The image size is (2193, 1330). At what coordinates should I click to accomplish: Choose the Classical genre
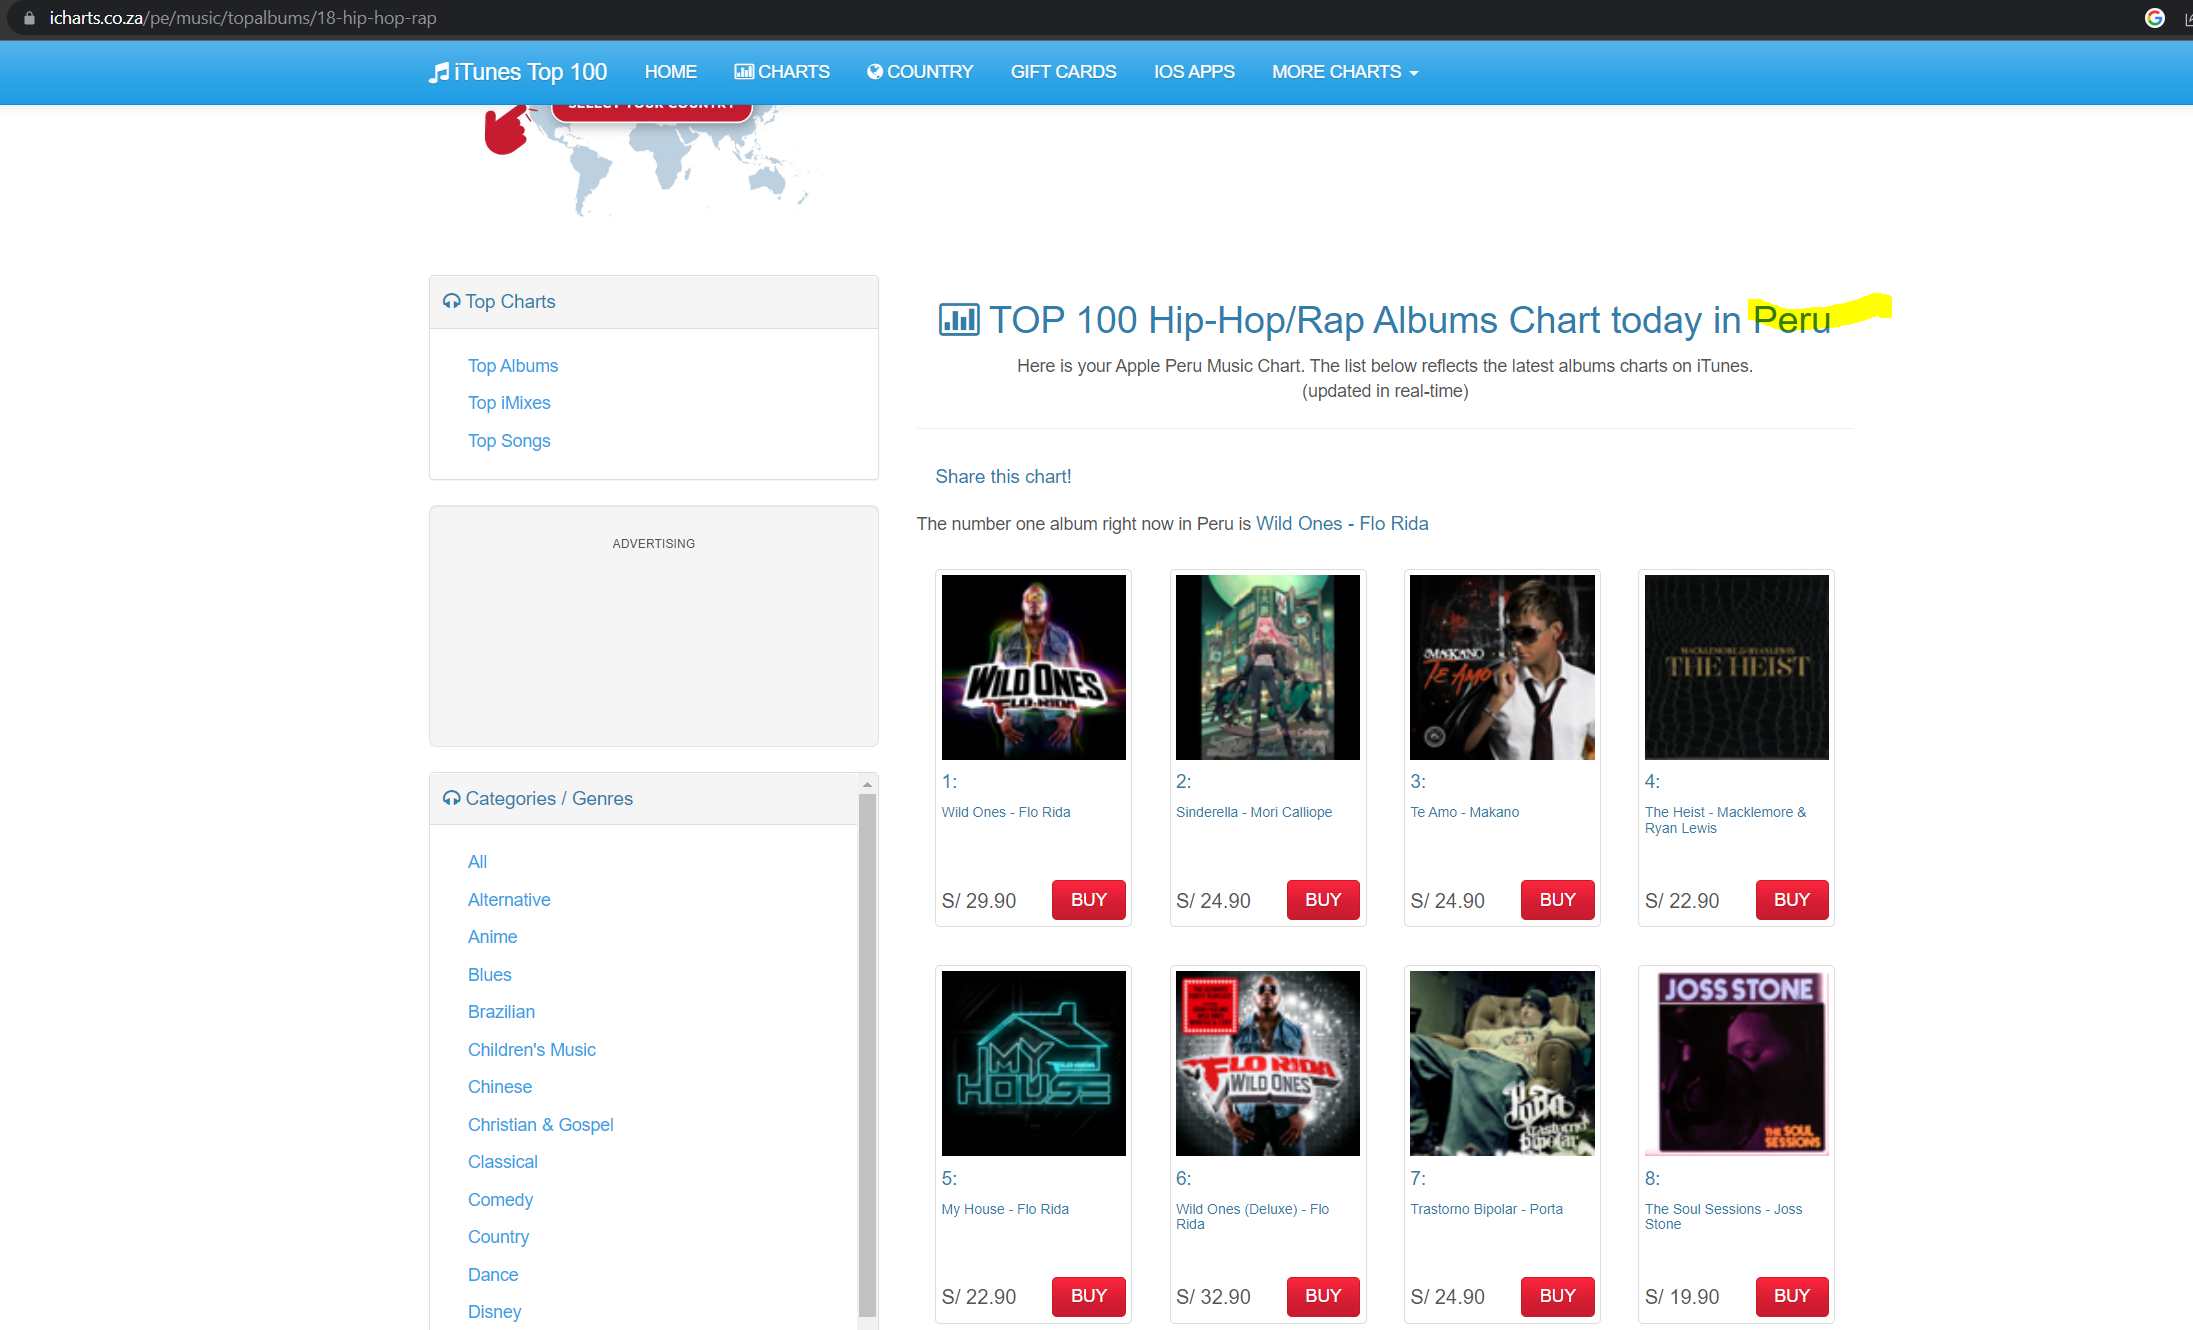point(503,1162)
